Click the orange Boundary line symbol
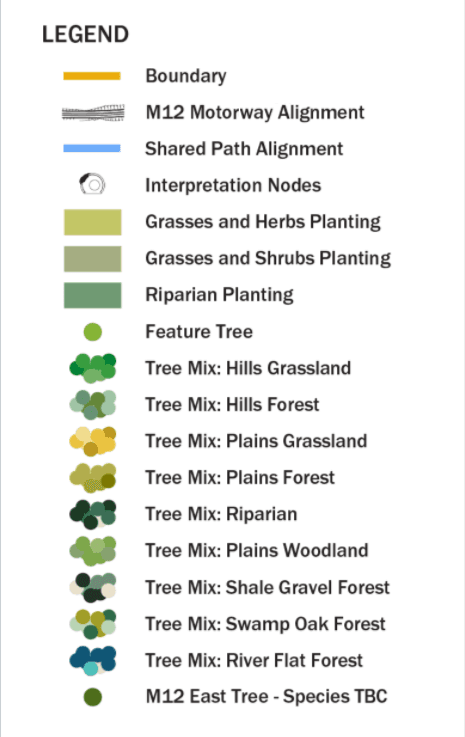This screenshot has height=737, width=465. coord(92,76)
